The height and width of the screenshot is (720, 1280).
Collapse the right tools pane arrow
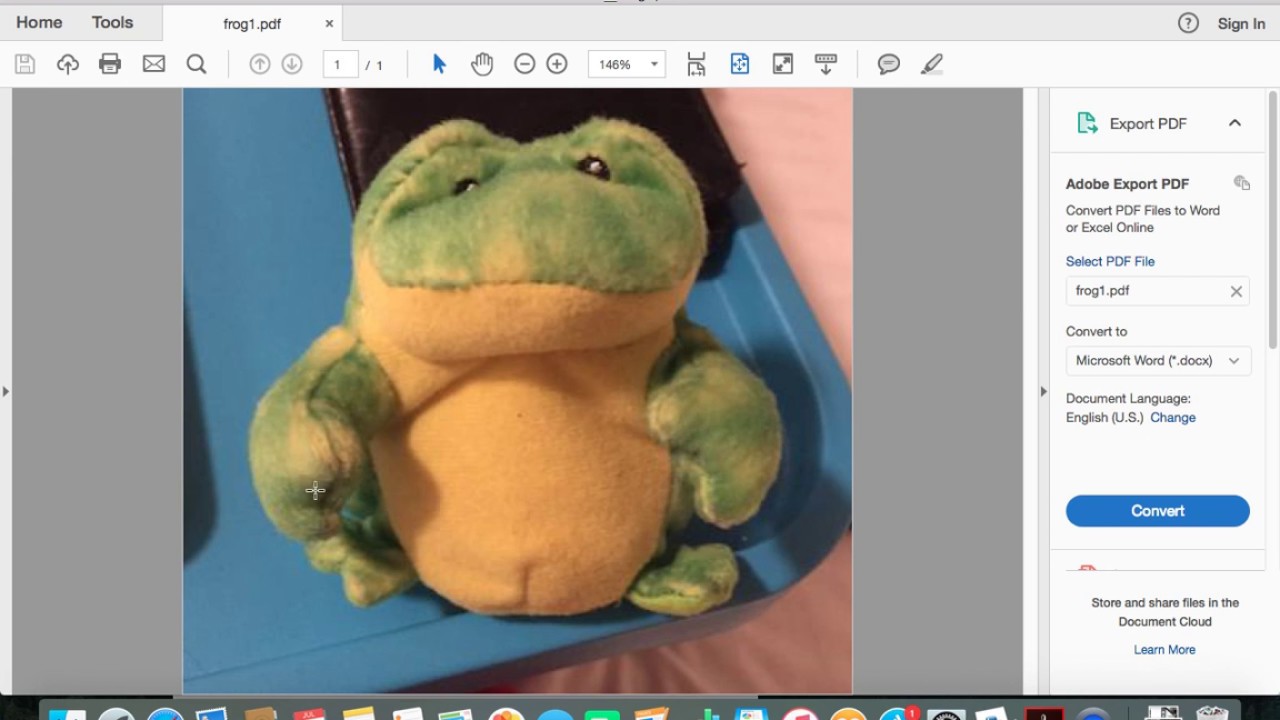1043,391
